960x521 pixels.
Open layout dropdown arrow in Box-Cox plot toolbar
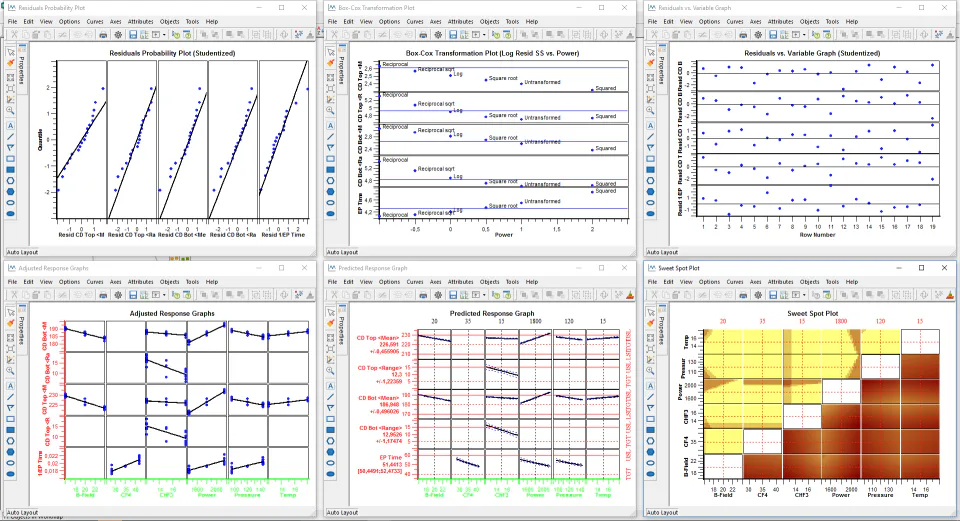(x=484, y=35)
